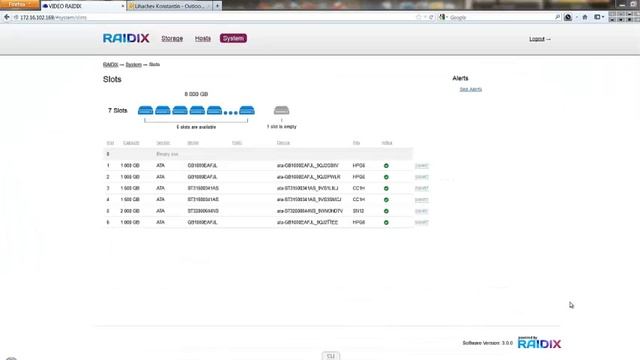Screen dimensions: 640x360
Task: Click the Logout link
Action: click(537, 39)
